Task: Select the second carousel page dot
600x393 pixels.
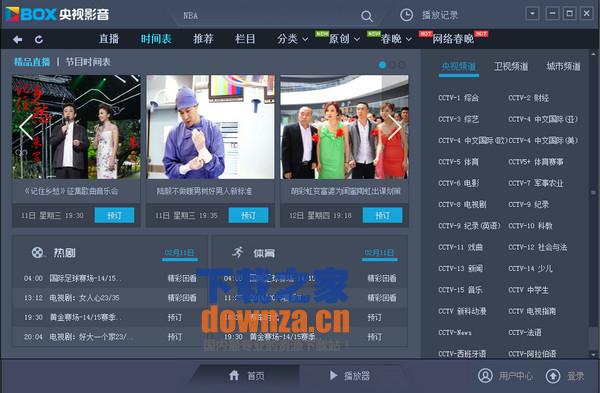Action: [x=392, y=65]
